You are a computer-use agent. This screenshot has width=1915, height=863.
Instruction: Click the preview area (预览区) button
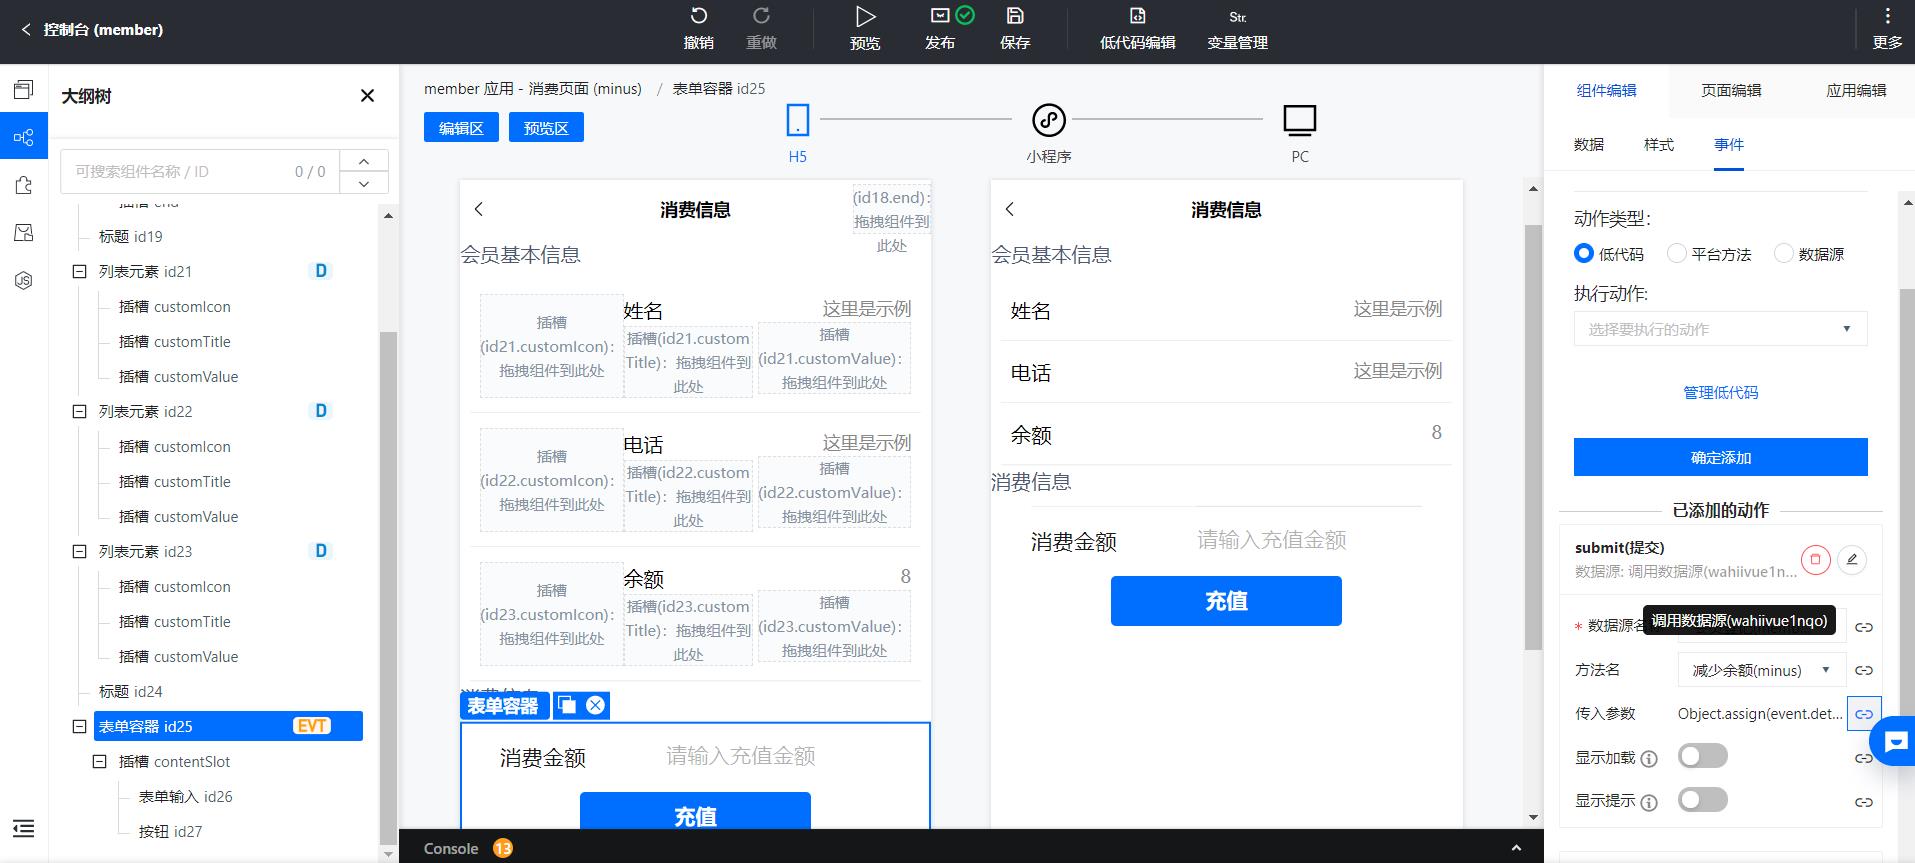point(546,128)
